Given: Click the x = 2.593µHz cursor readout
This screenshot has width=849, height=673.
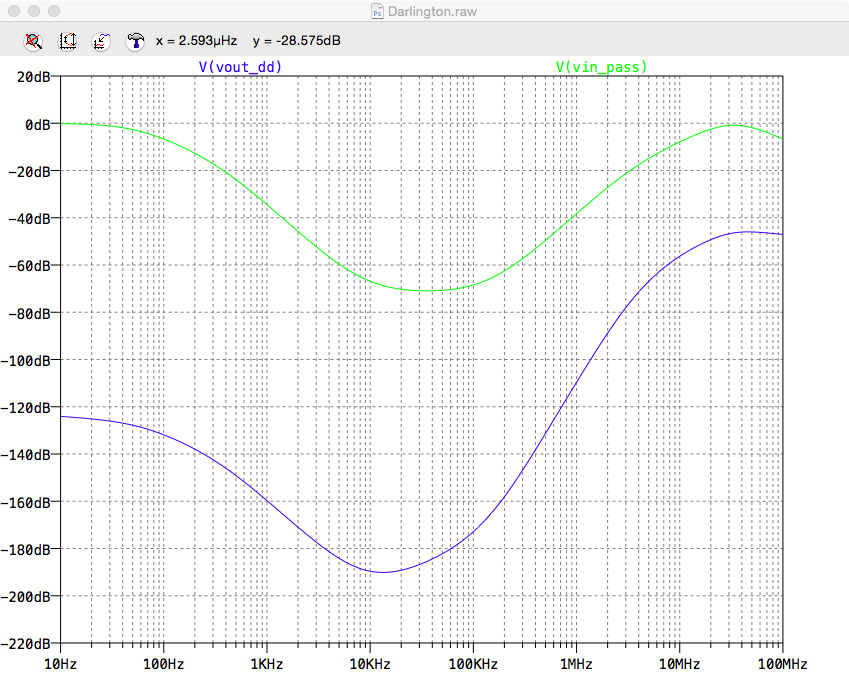Looking at the screenshot, I should pos(197,41).
